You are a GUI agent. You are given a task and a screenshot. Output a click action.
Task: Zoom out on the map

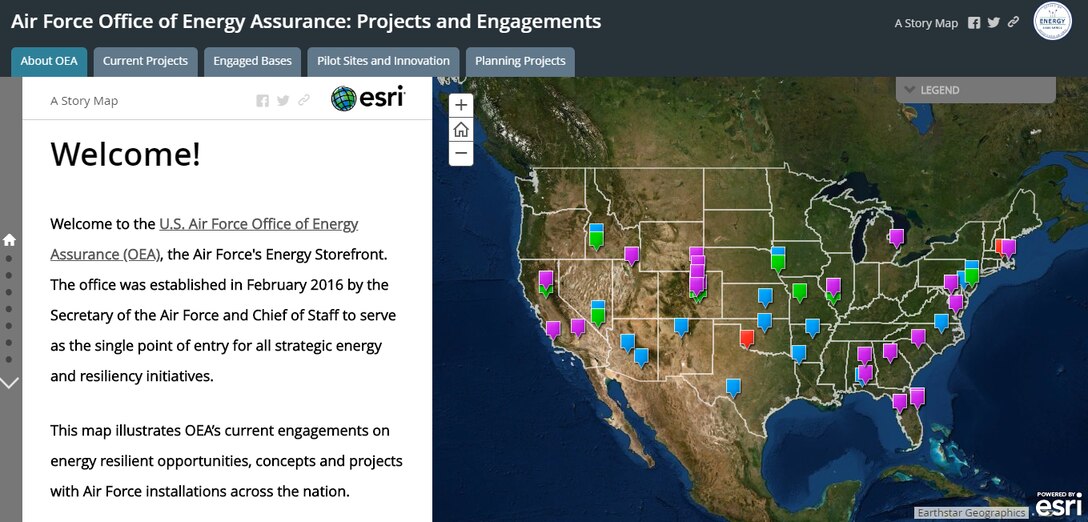461,153
